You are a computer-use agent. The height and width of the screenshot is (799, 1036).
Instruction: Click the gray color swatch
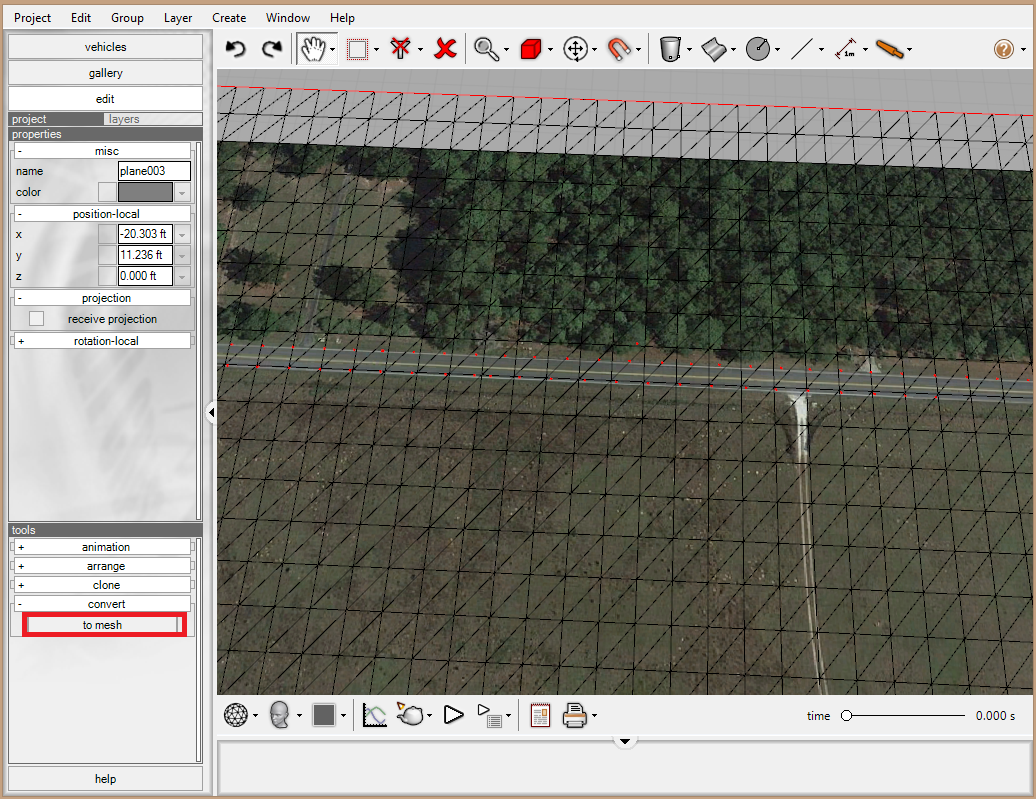[145, 192]
